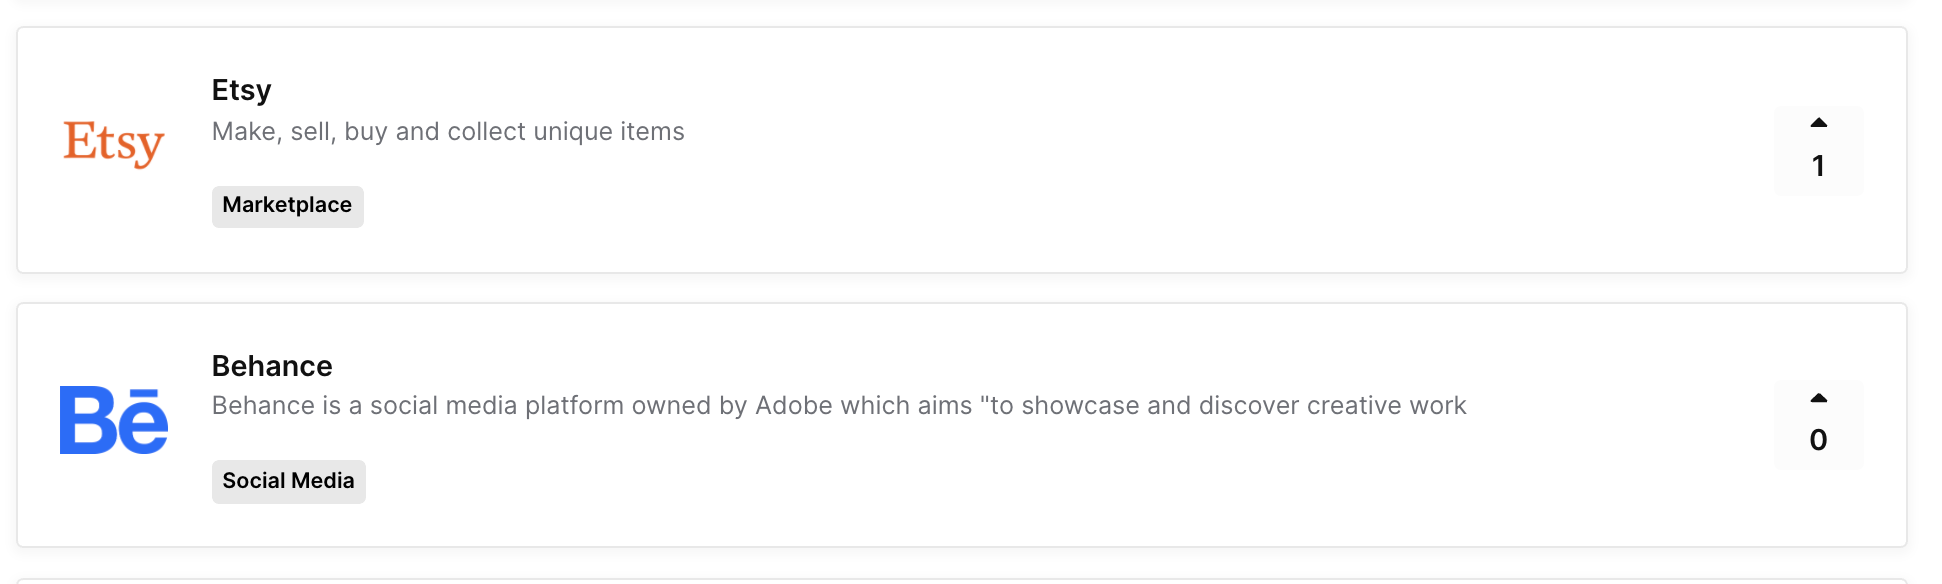
Task: Open the Behance listing title
Action: 272,366
